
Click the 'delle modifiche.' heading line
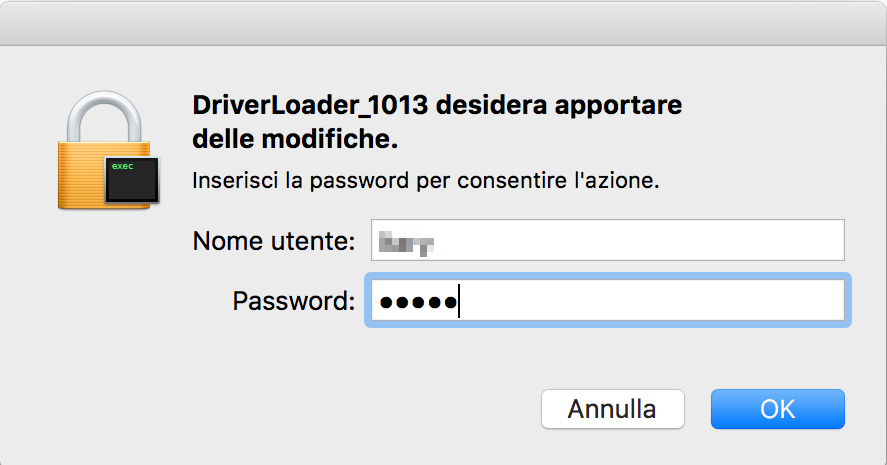point(295,139)
